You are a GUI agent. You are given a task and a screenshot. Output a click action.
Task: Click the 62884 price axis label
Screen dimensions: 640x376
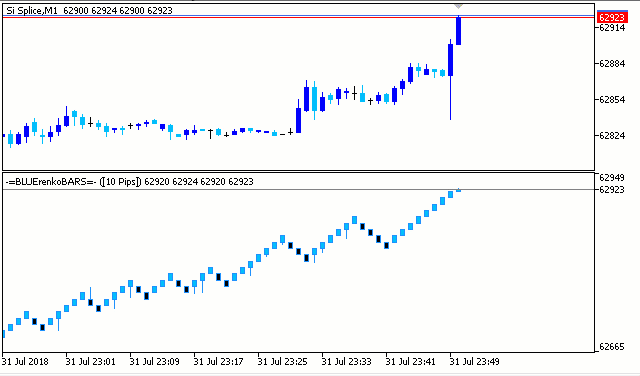point(612,64)
